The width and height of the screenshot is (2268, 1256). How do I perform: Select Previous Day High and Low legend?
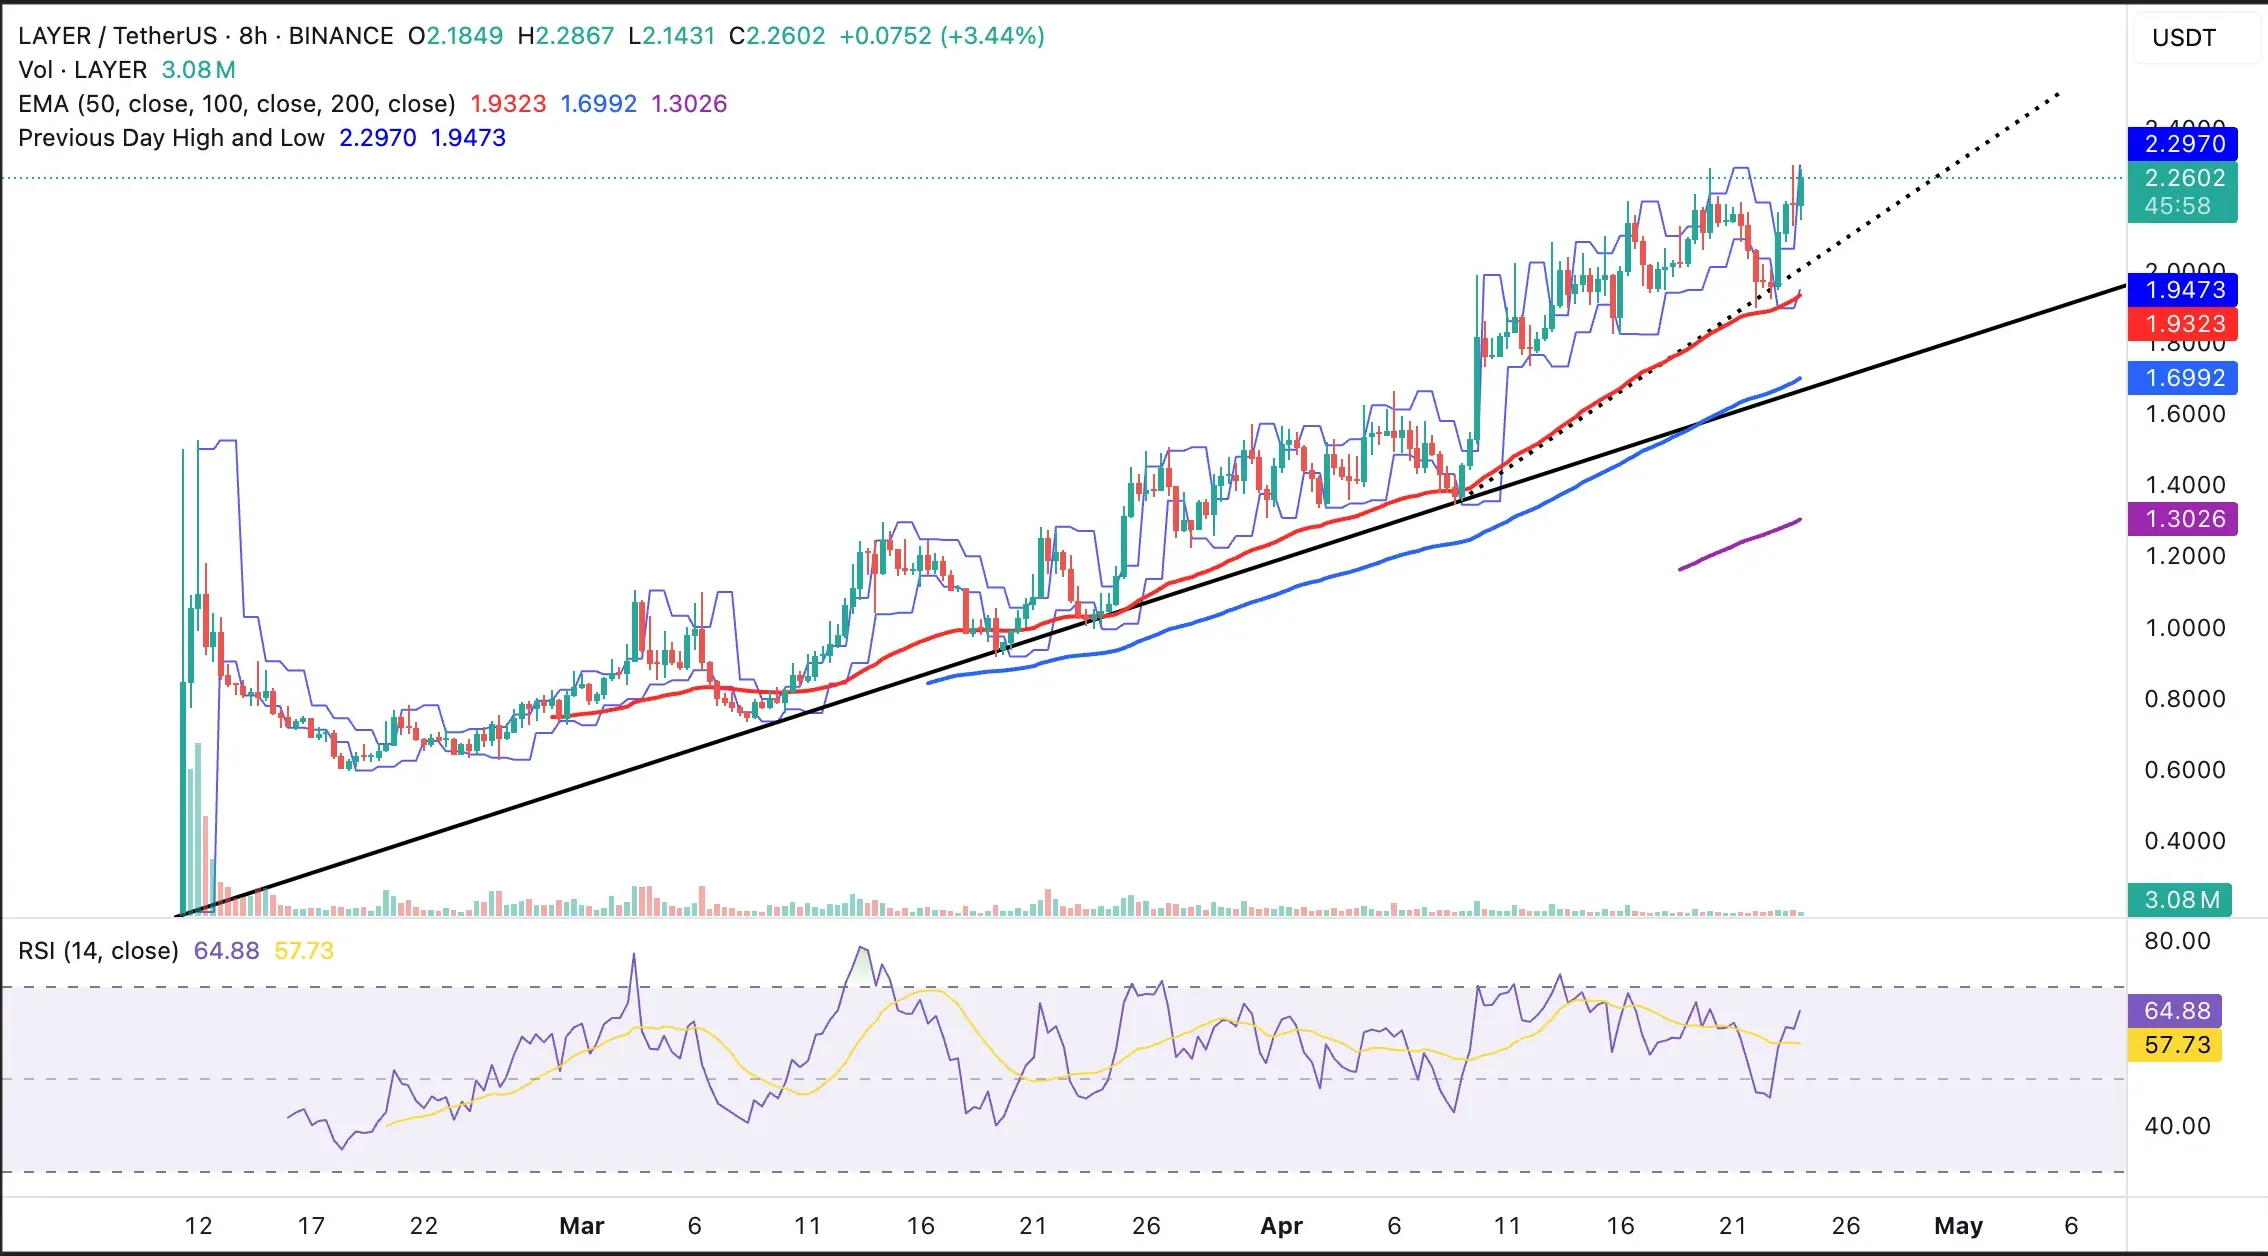coord(171,138)
